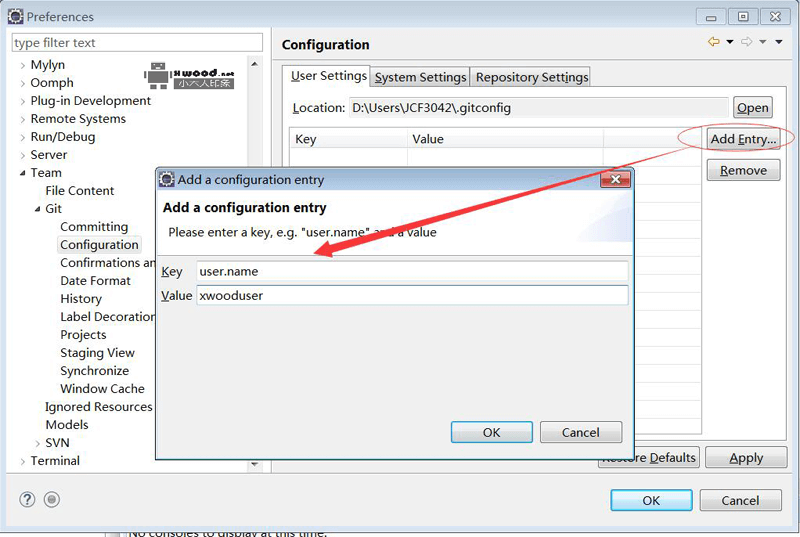Select File Content in the tree
800x537 pixels.
click(80, 191)
